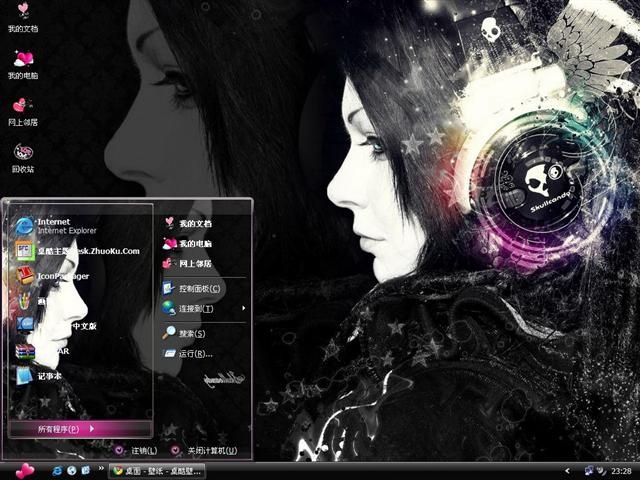Open the 我的文档 desktop icon
This screenshot has height=480, width=640.
[x=23, y=18]
